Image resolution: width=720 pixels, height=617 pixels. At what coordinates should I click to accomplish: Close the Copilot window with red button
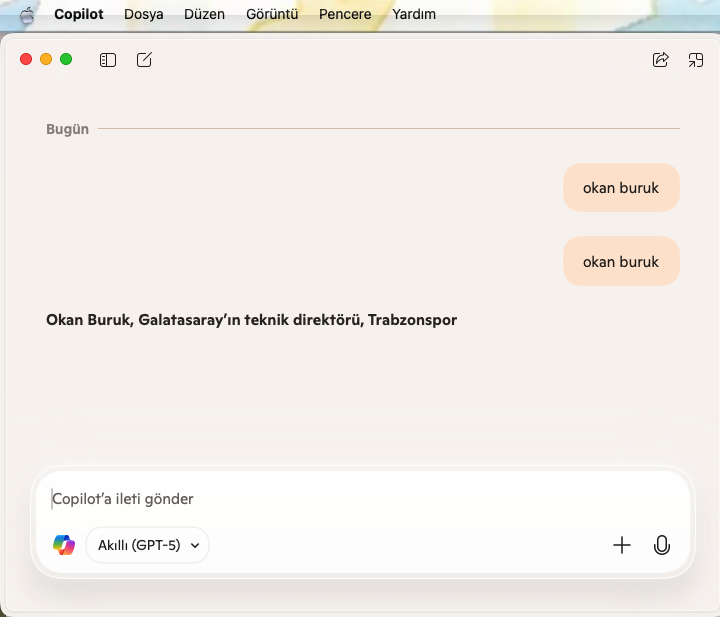point(26,59)
